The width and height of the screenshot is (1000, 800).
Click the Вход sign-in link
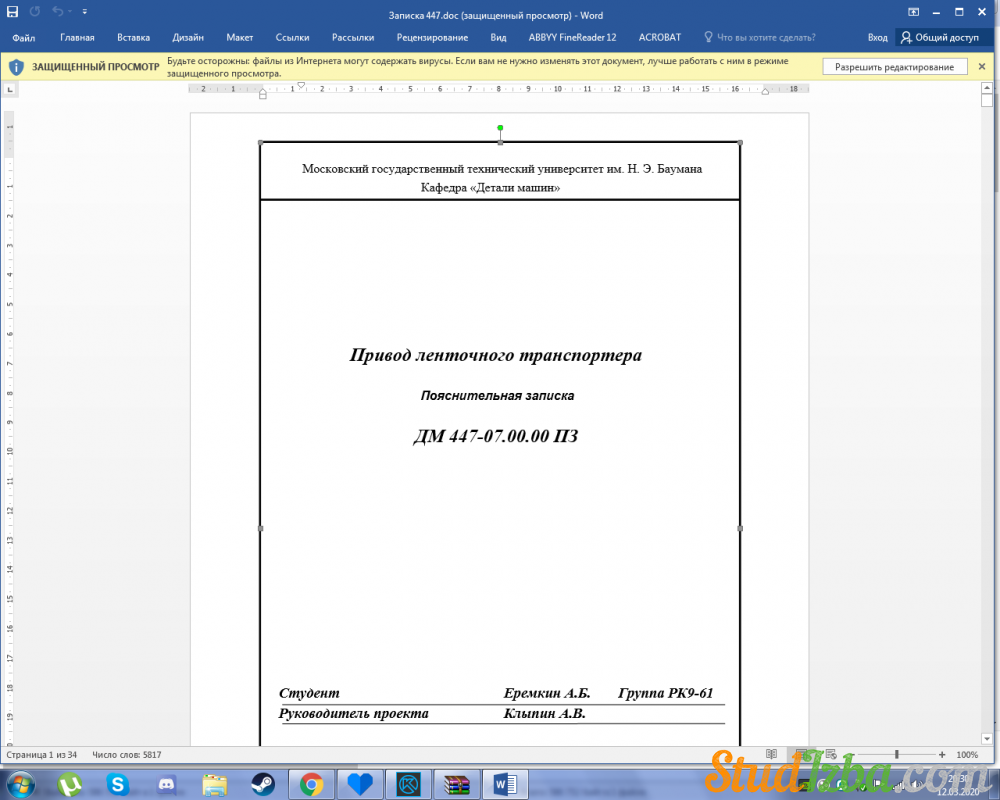coord(877,37)
